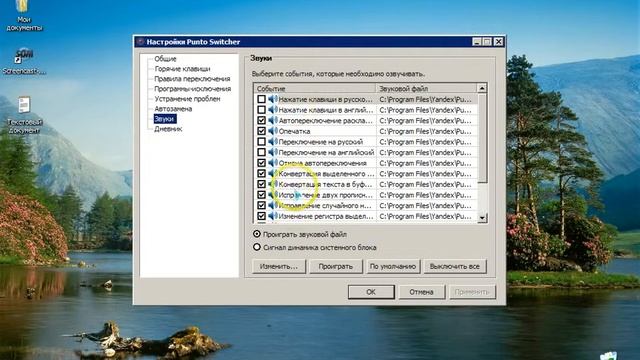Viewport: 640px width, 360px height.
Task: Select Отмена автопереключения event text
Action: point(322,163)
